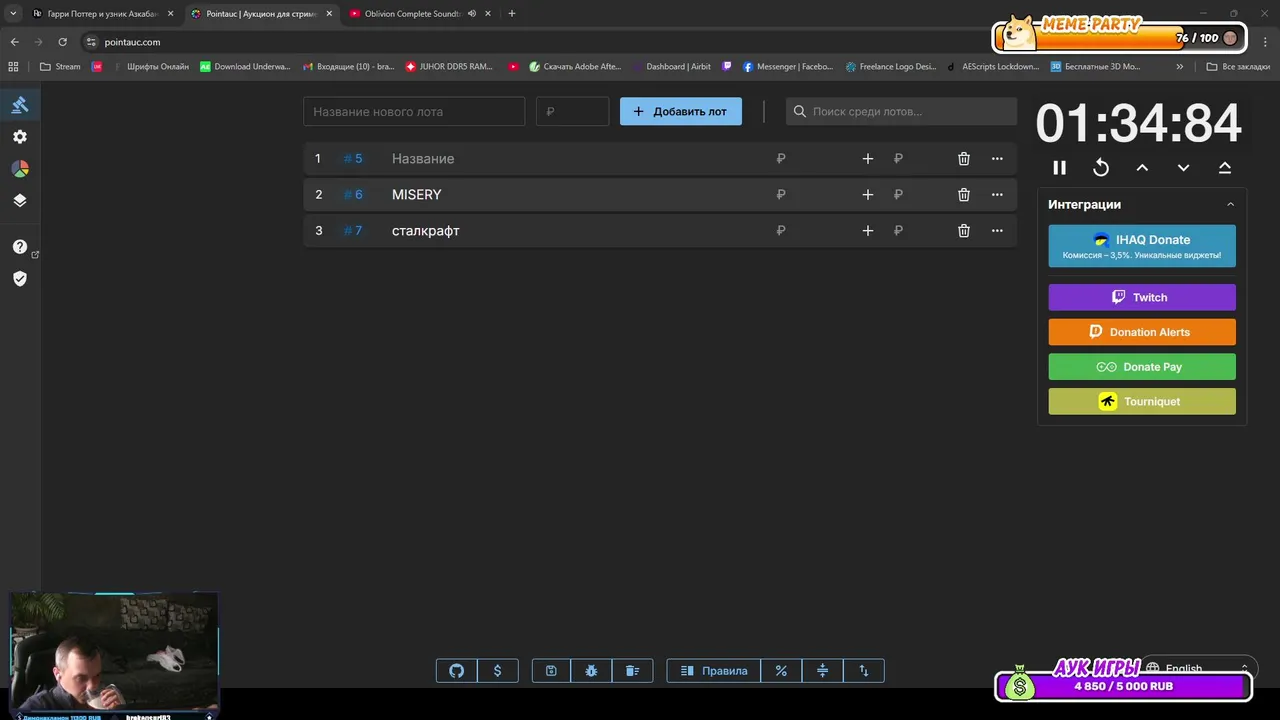Reload the pointauc.com page
The image size is (1280, 720).
click(x=62, y=42)
